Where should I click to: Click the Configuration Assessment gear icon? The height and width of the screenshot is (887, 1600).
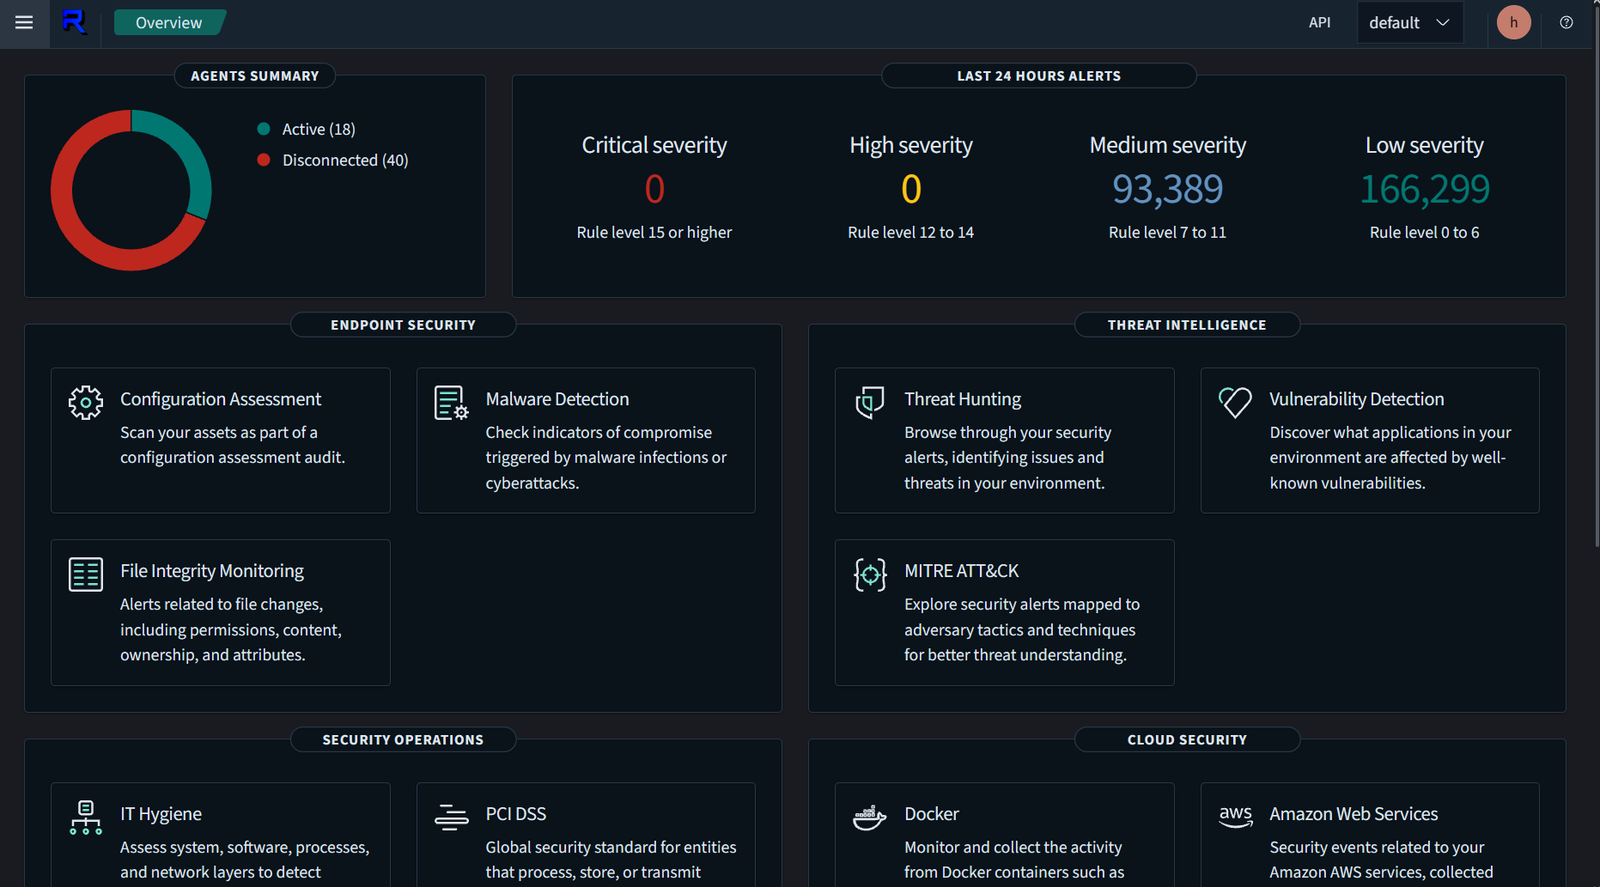[86, 402]
